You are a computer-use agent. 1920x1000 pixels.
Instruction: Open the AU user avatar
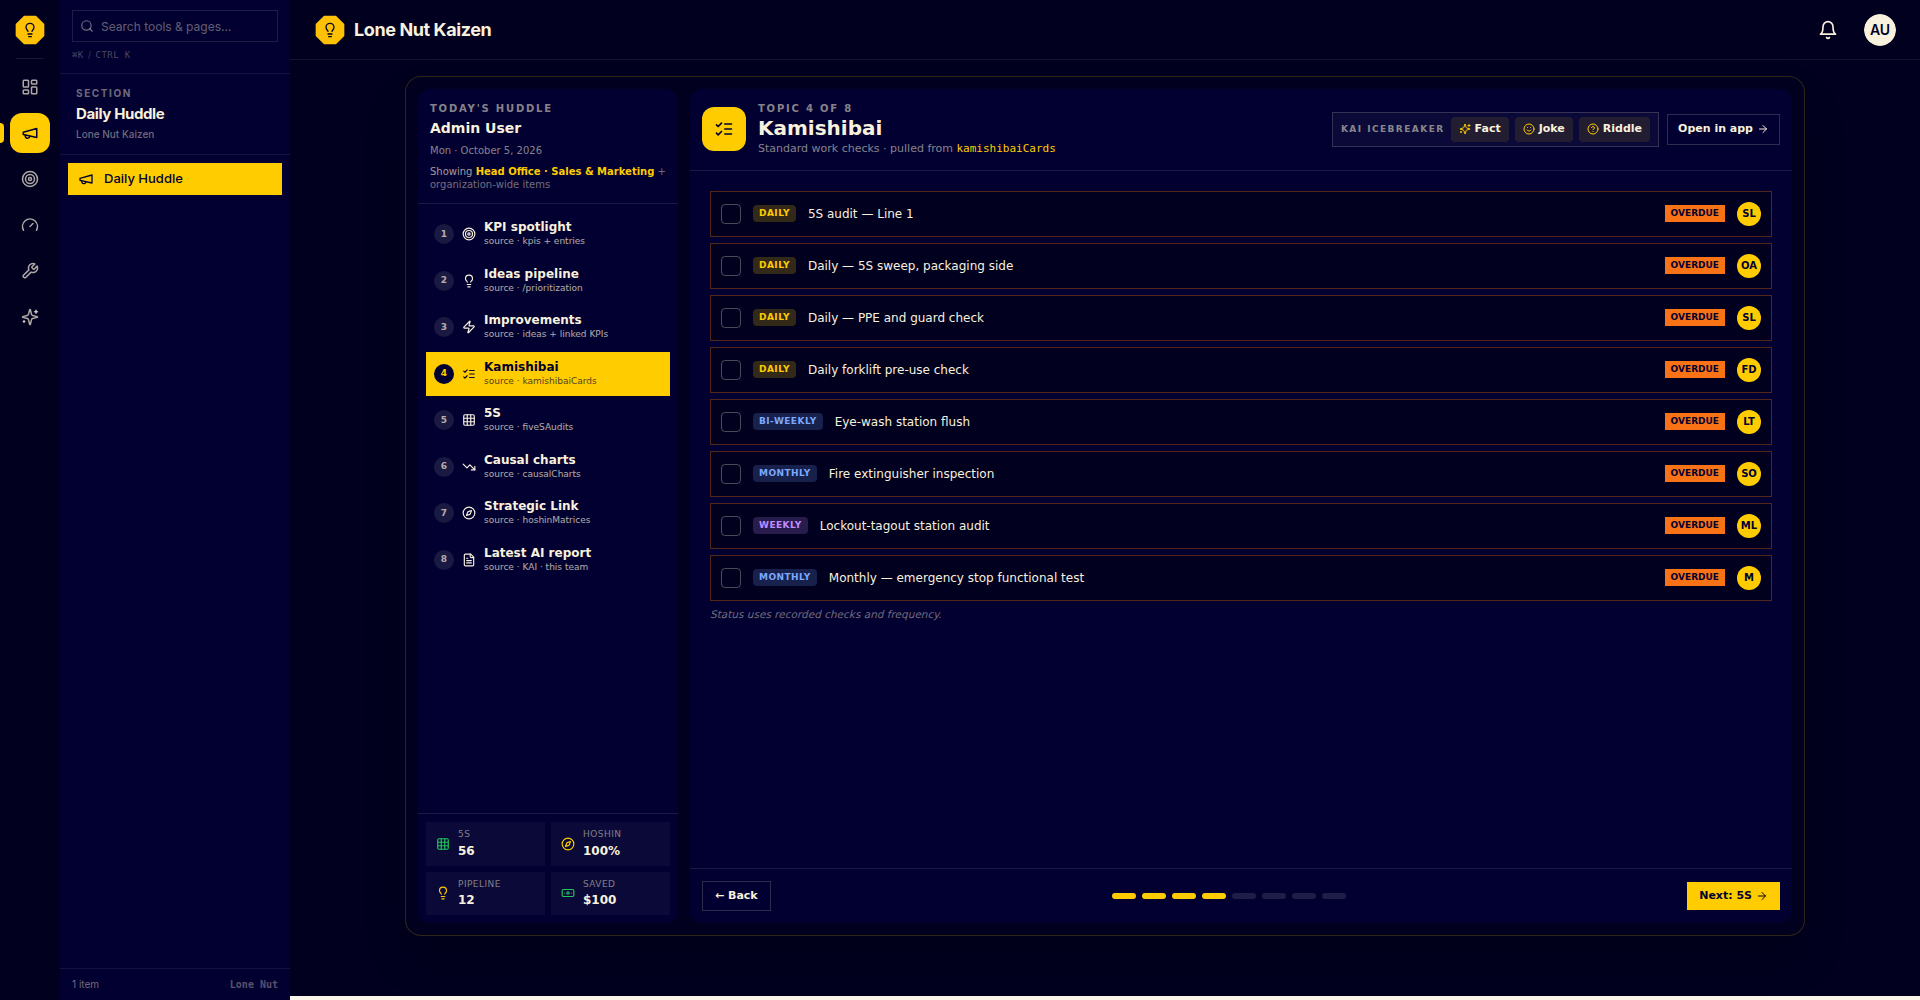(1880, 30)
